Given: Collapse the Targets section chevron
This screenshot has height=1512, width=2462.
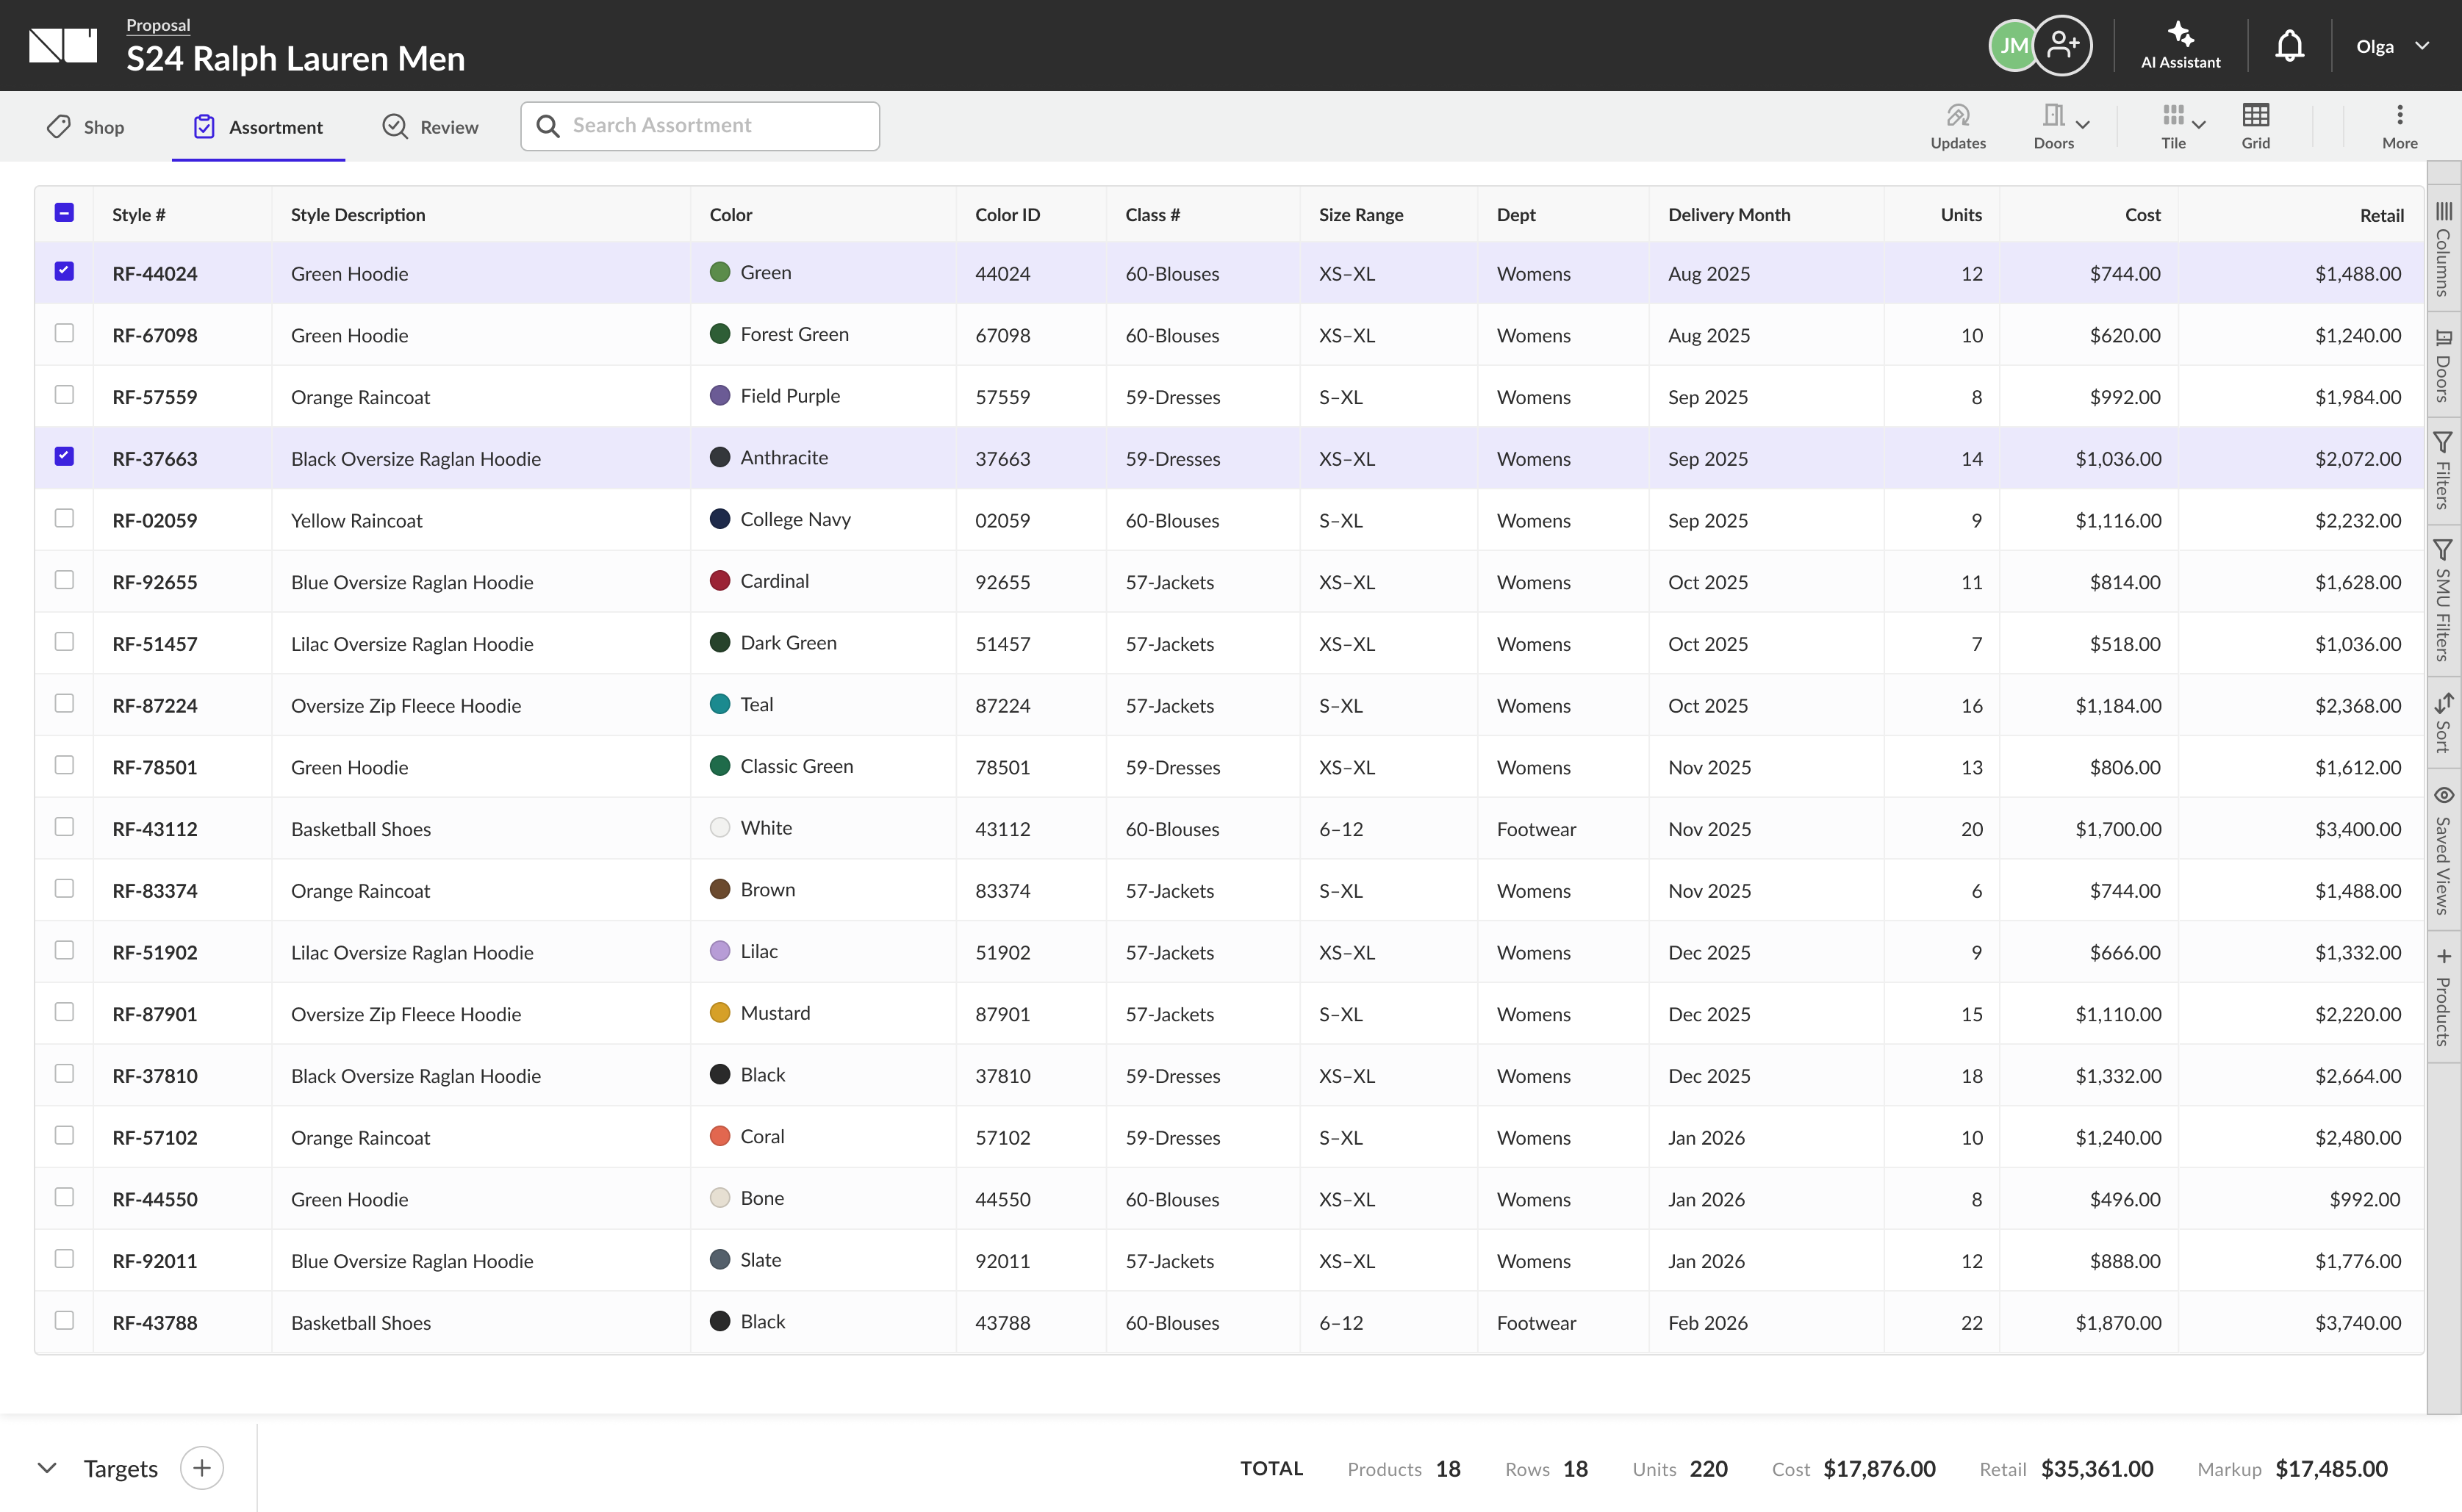Looking at the screenshot, I should (x=46, y=1468).
